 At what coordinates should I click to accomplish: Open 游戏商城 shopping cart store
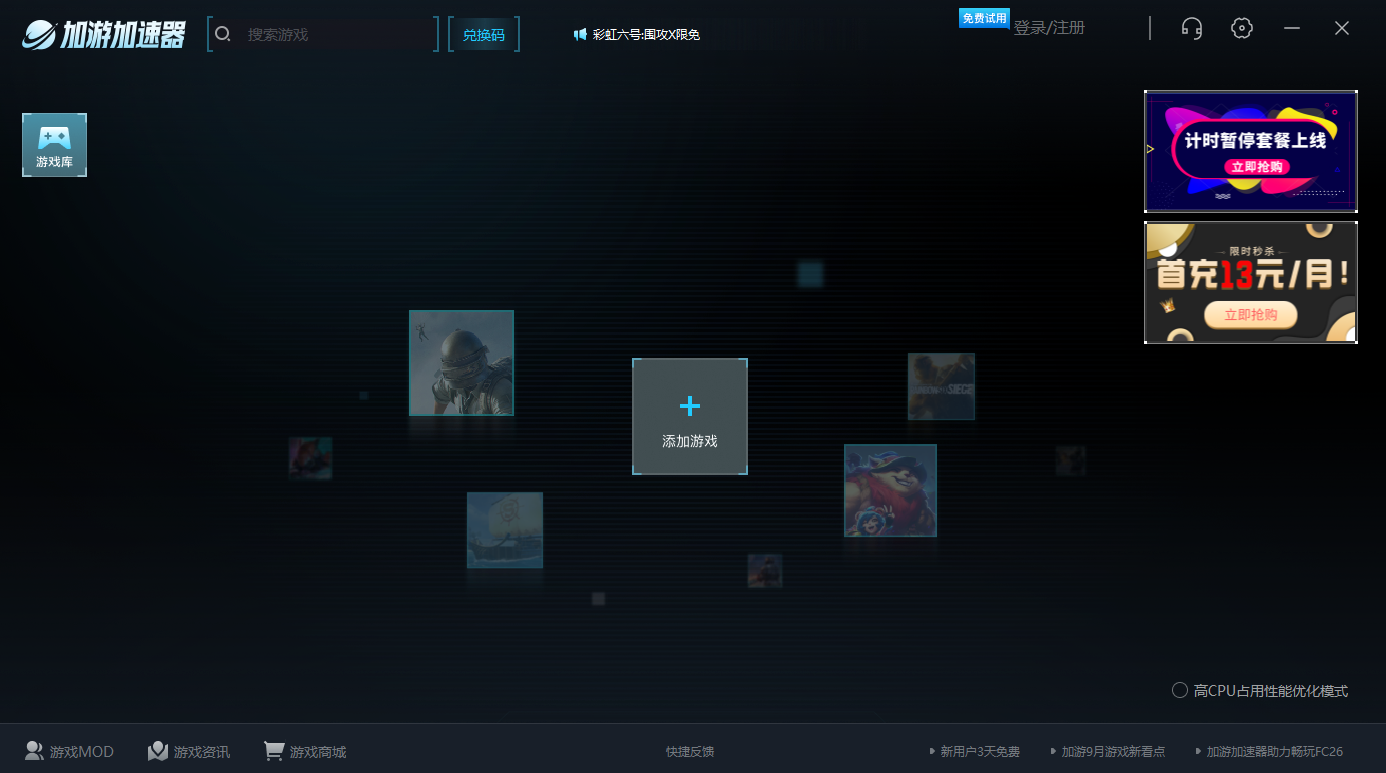coord(305,751)
